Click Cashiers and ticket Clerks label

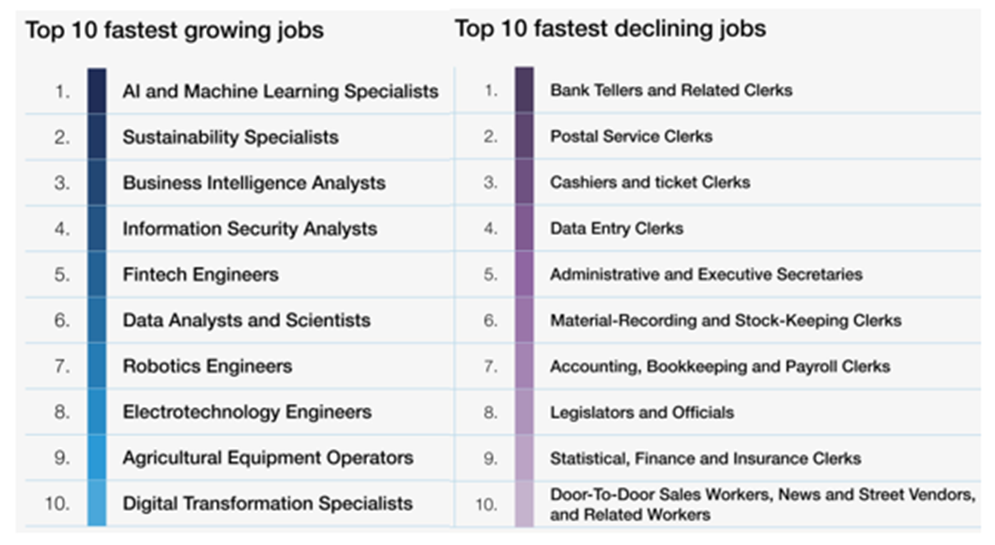click(650, 182)
